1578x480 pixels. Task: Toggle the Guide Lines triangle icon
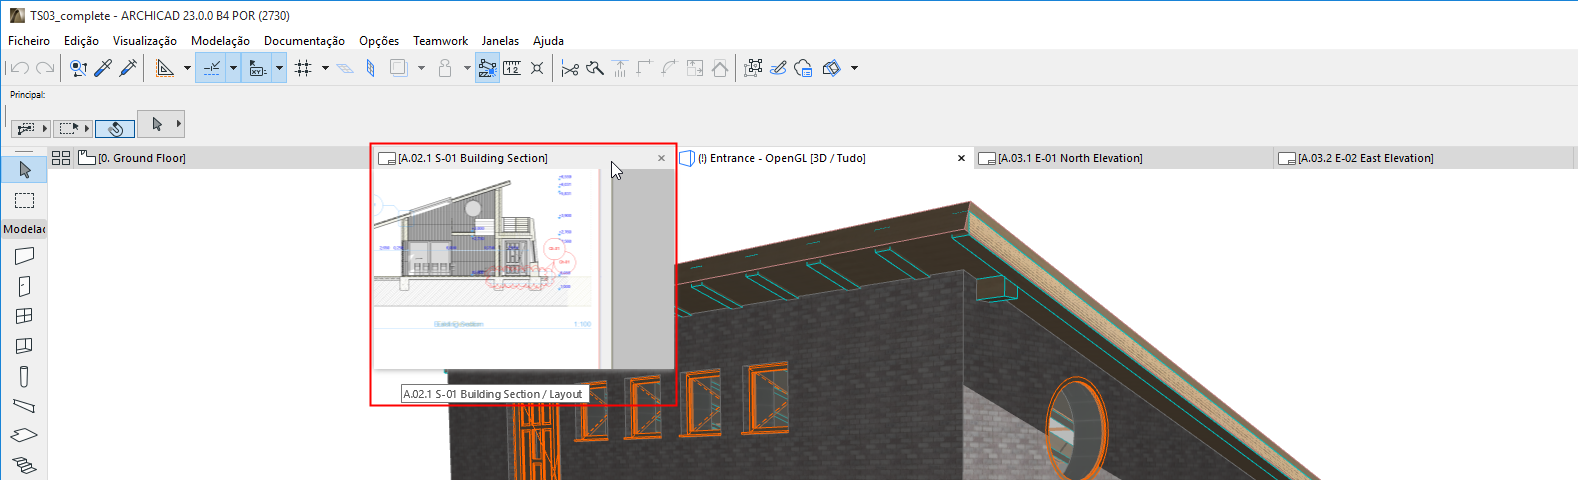pos(165,68)
